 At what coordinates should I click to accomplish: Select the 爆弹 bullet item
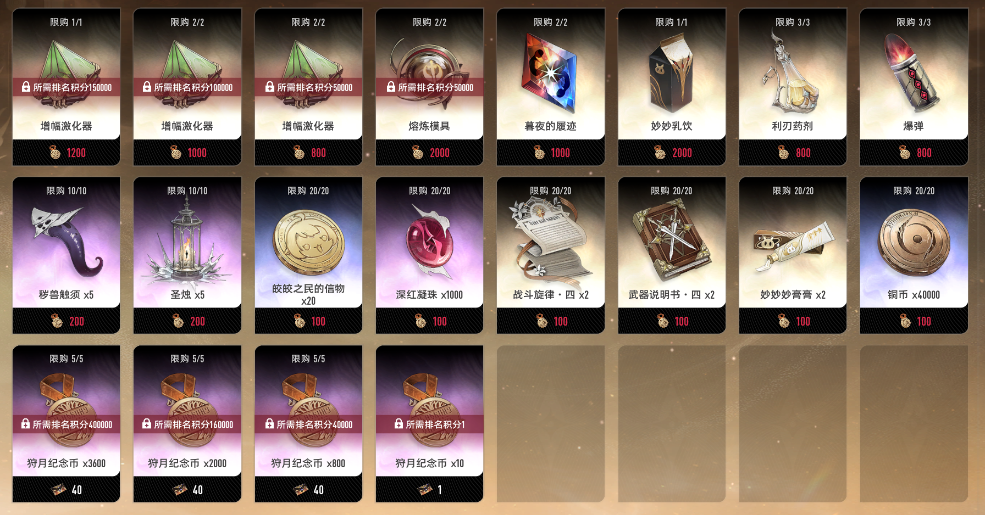pos(913,87)
